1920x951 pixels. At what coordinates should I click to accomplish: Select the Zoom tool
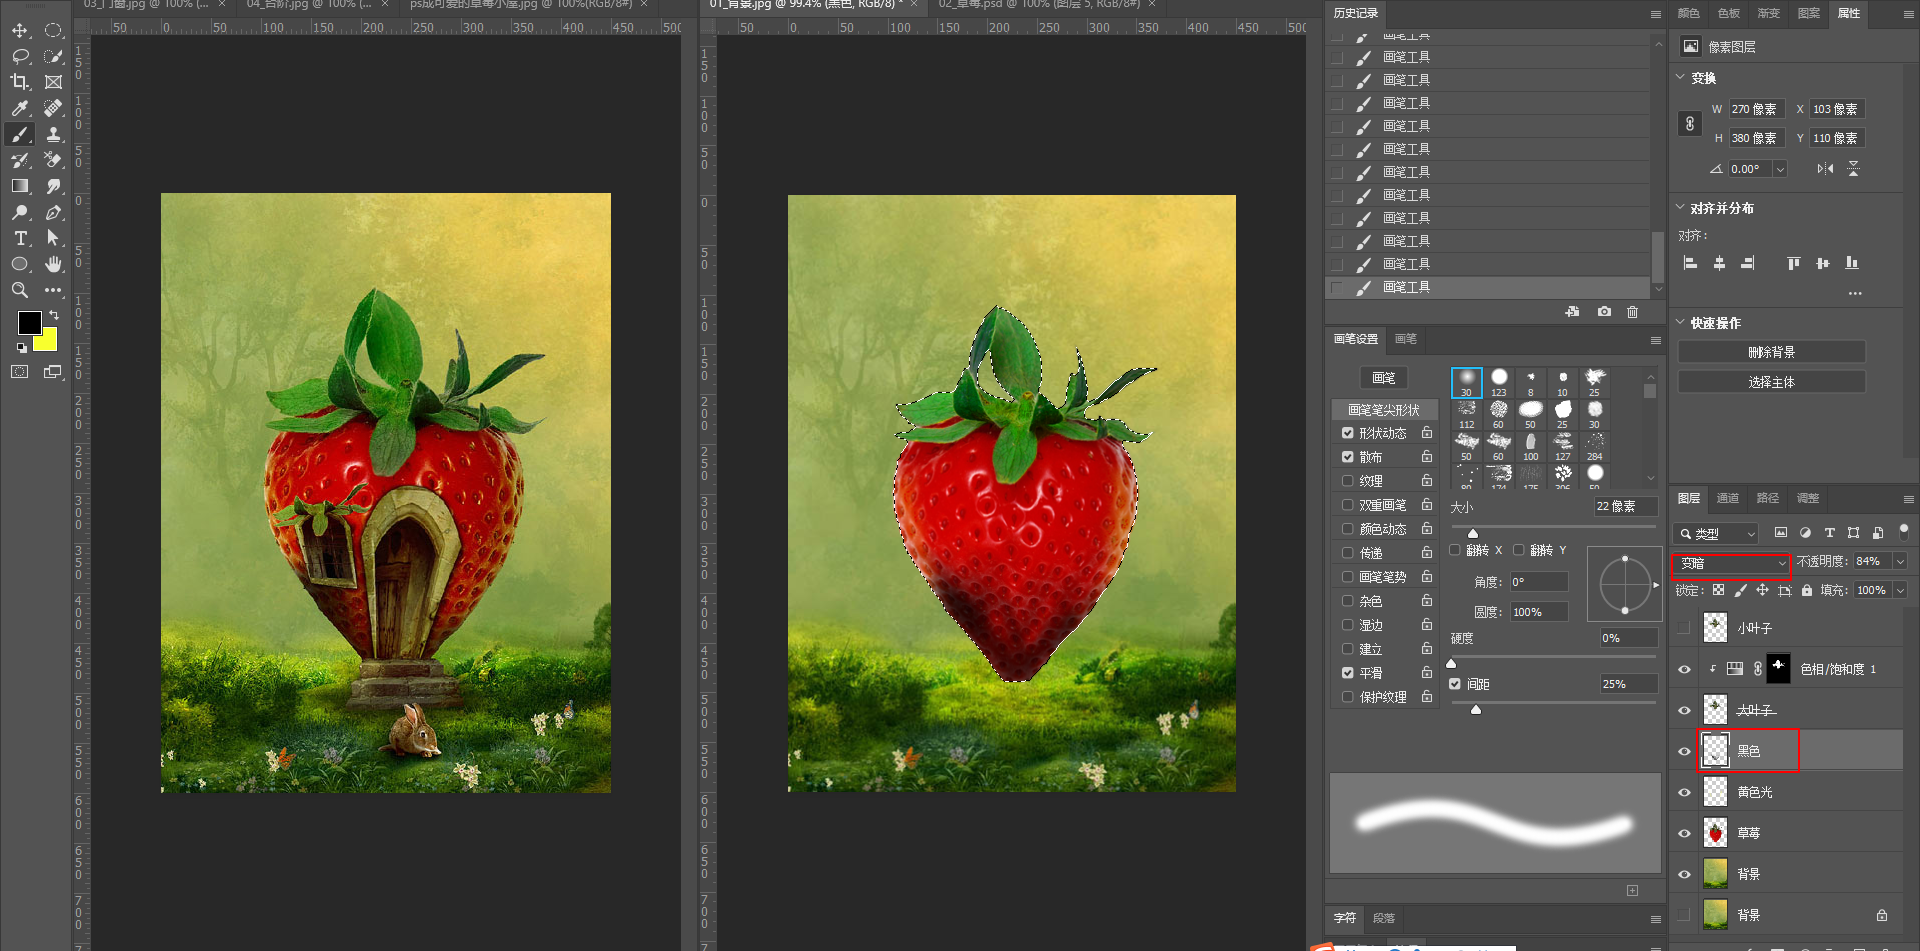pyautogui.click(x=20, y=290)
